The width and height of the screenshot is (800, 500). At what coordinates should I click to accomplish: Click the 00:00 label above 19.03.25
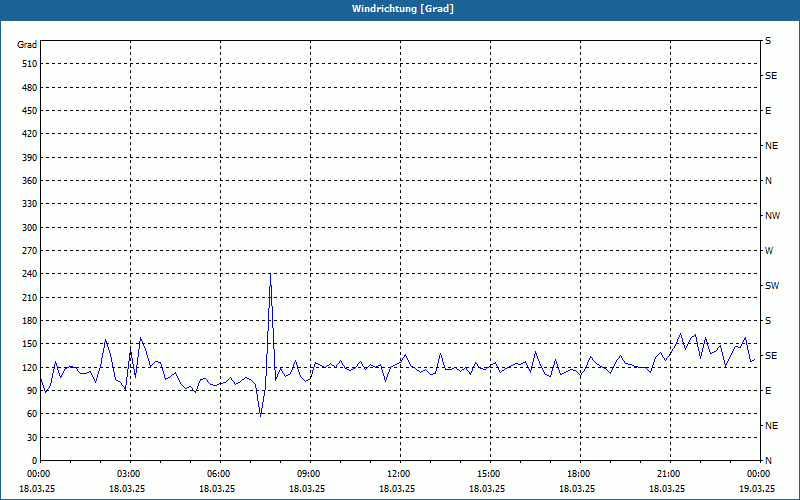(759, 473)
